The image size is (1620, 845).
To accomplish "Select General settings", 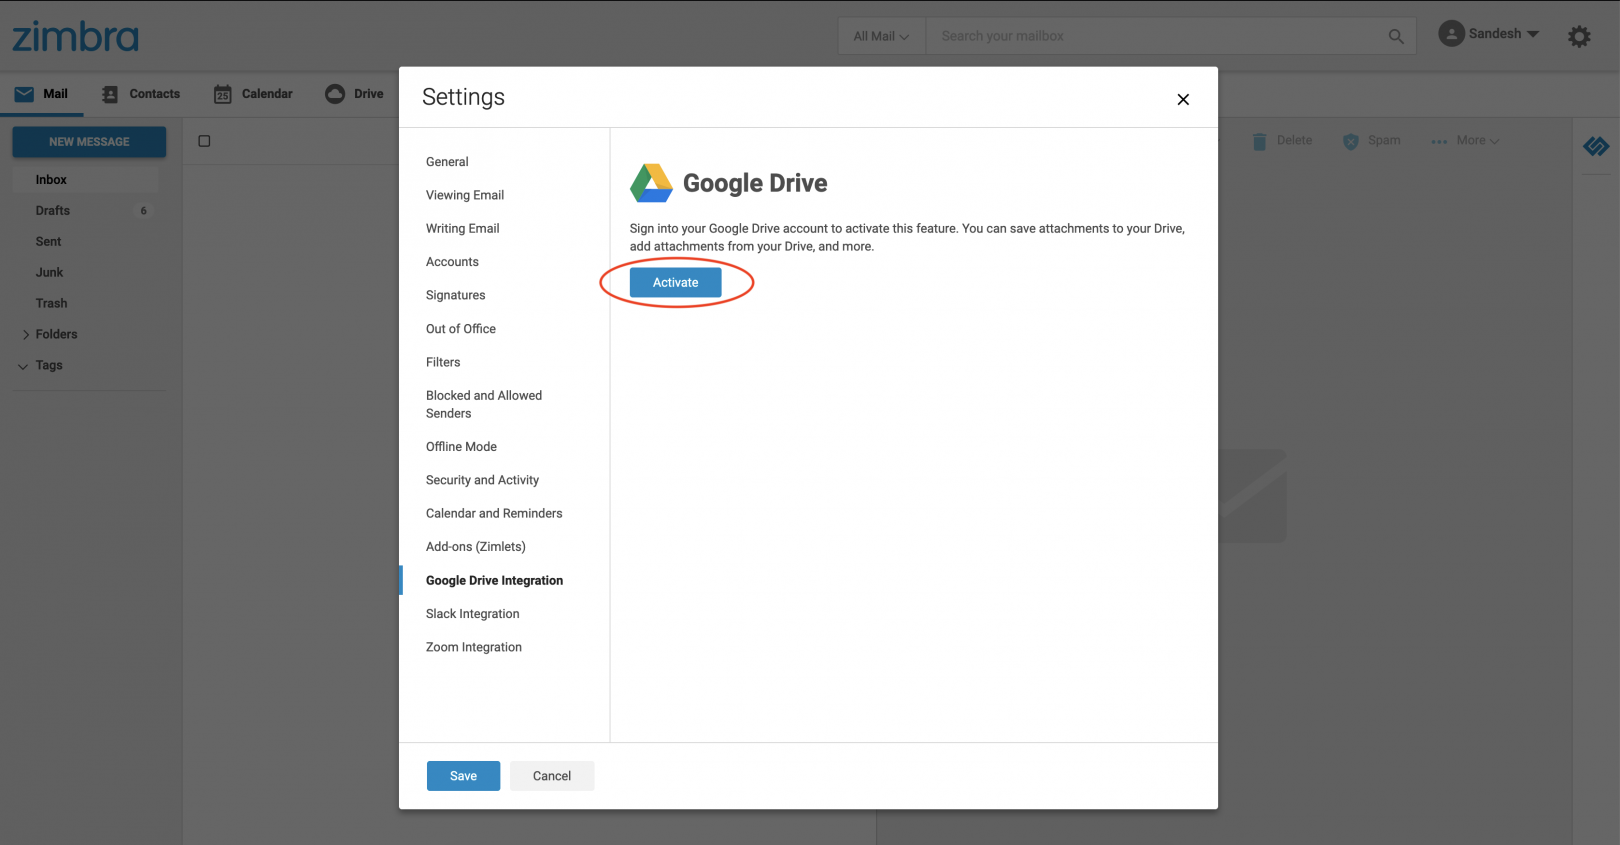I will (447, 162).
